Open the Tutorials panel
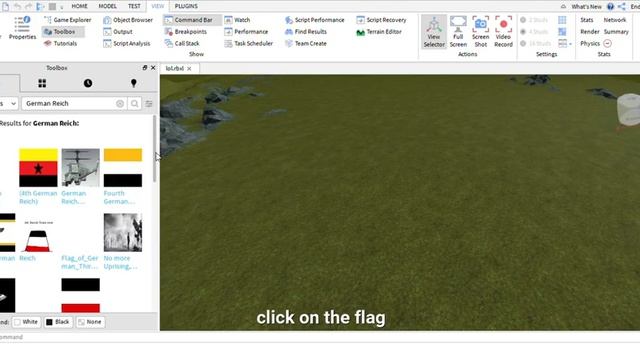 (60, 43)
